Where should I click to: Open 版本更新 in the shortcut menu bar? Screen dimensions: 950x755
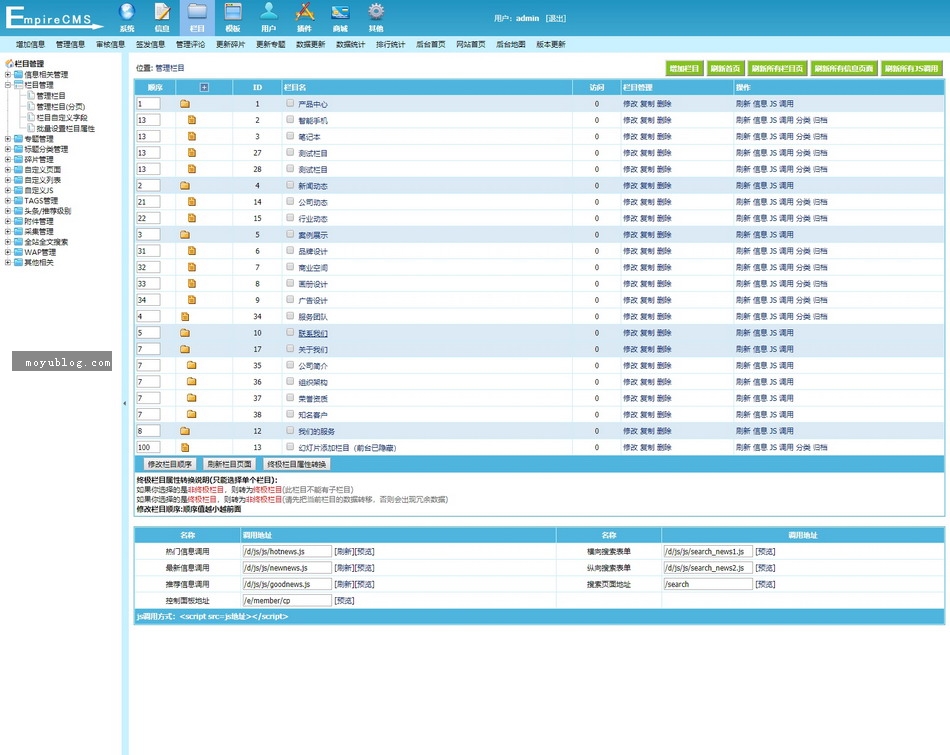[550, 44]
